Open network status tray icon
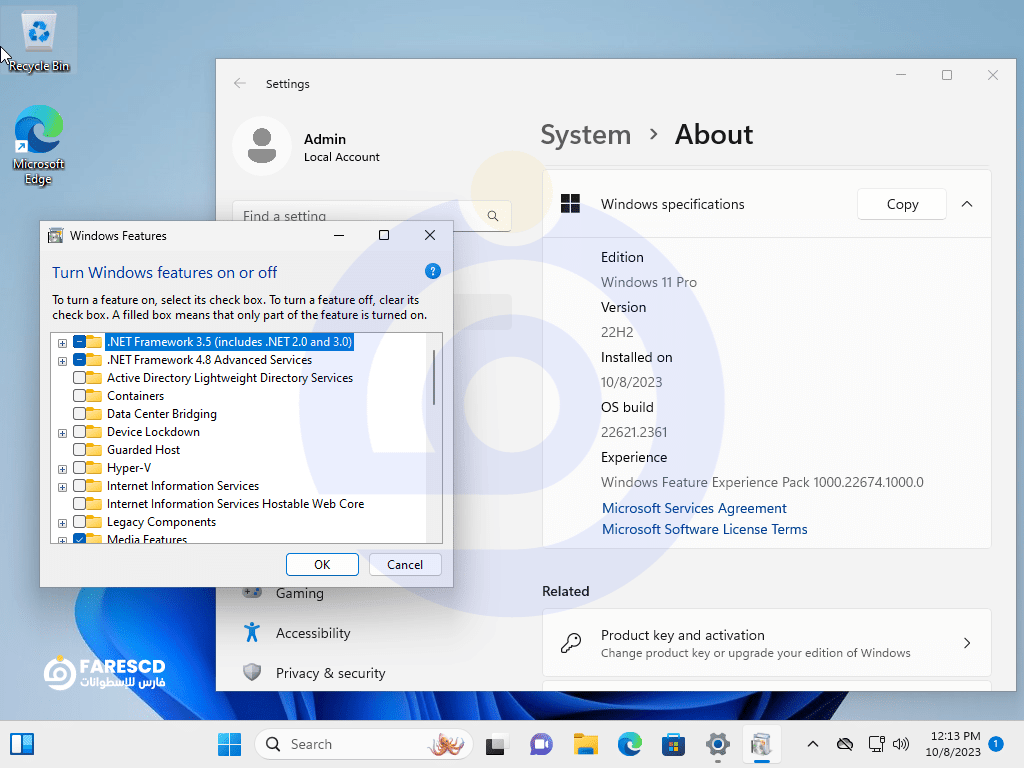The height and width of the screenshot is (768, 1024). [x=876, y=744]
